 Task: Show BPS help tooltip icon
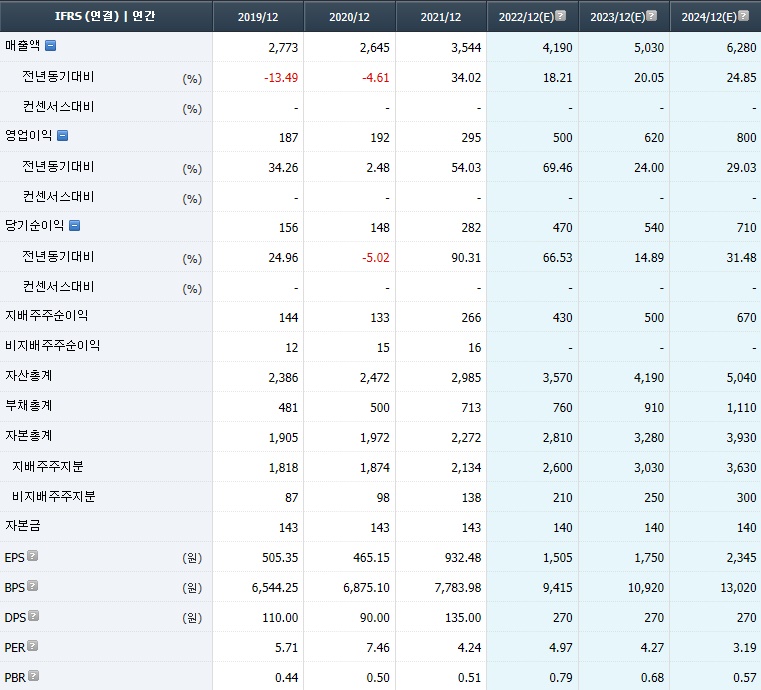click(33, 586)
